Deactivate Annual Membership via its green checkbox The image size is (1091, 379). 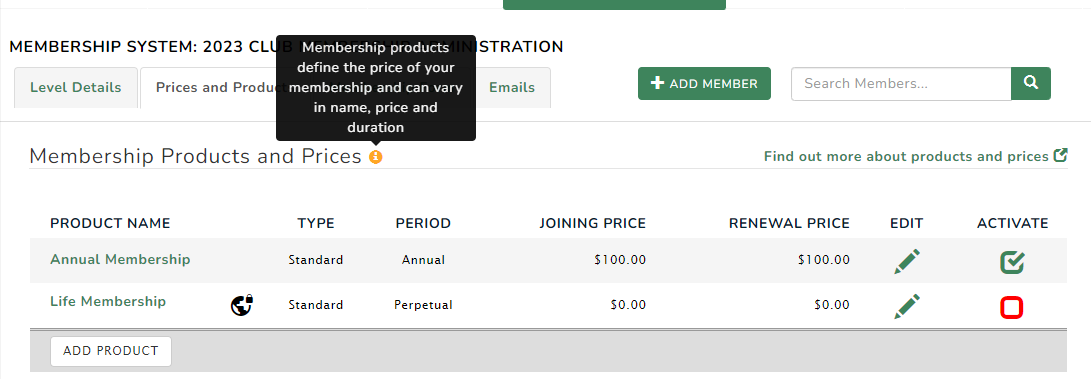coord(1012,262)
